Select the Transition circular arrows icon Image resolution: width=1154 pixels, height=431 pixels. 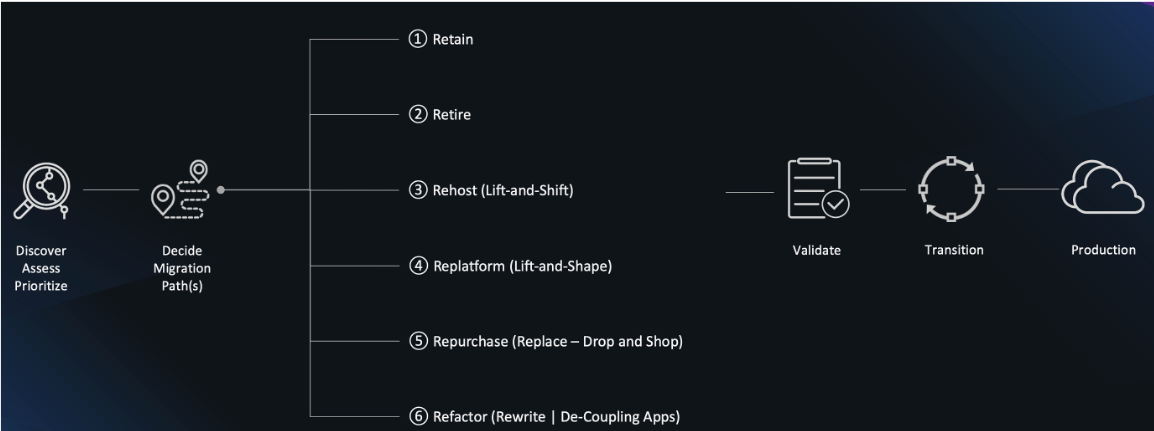pos(951,189)
